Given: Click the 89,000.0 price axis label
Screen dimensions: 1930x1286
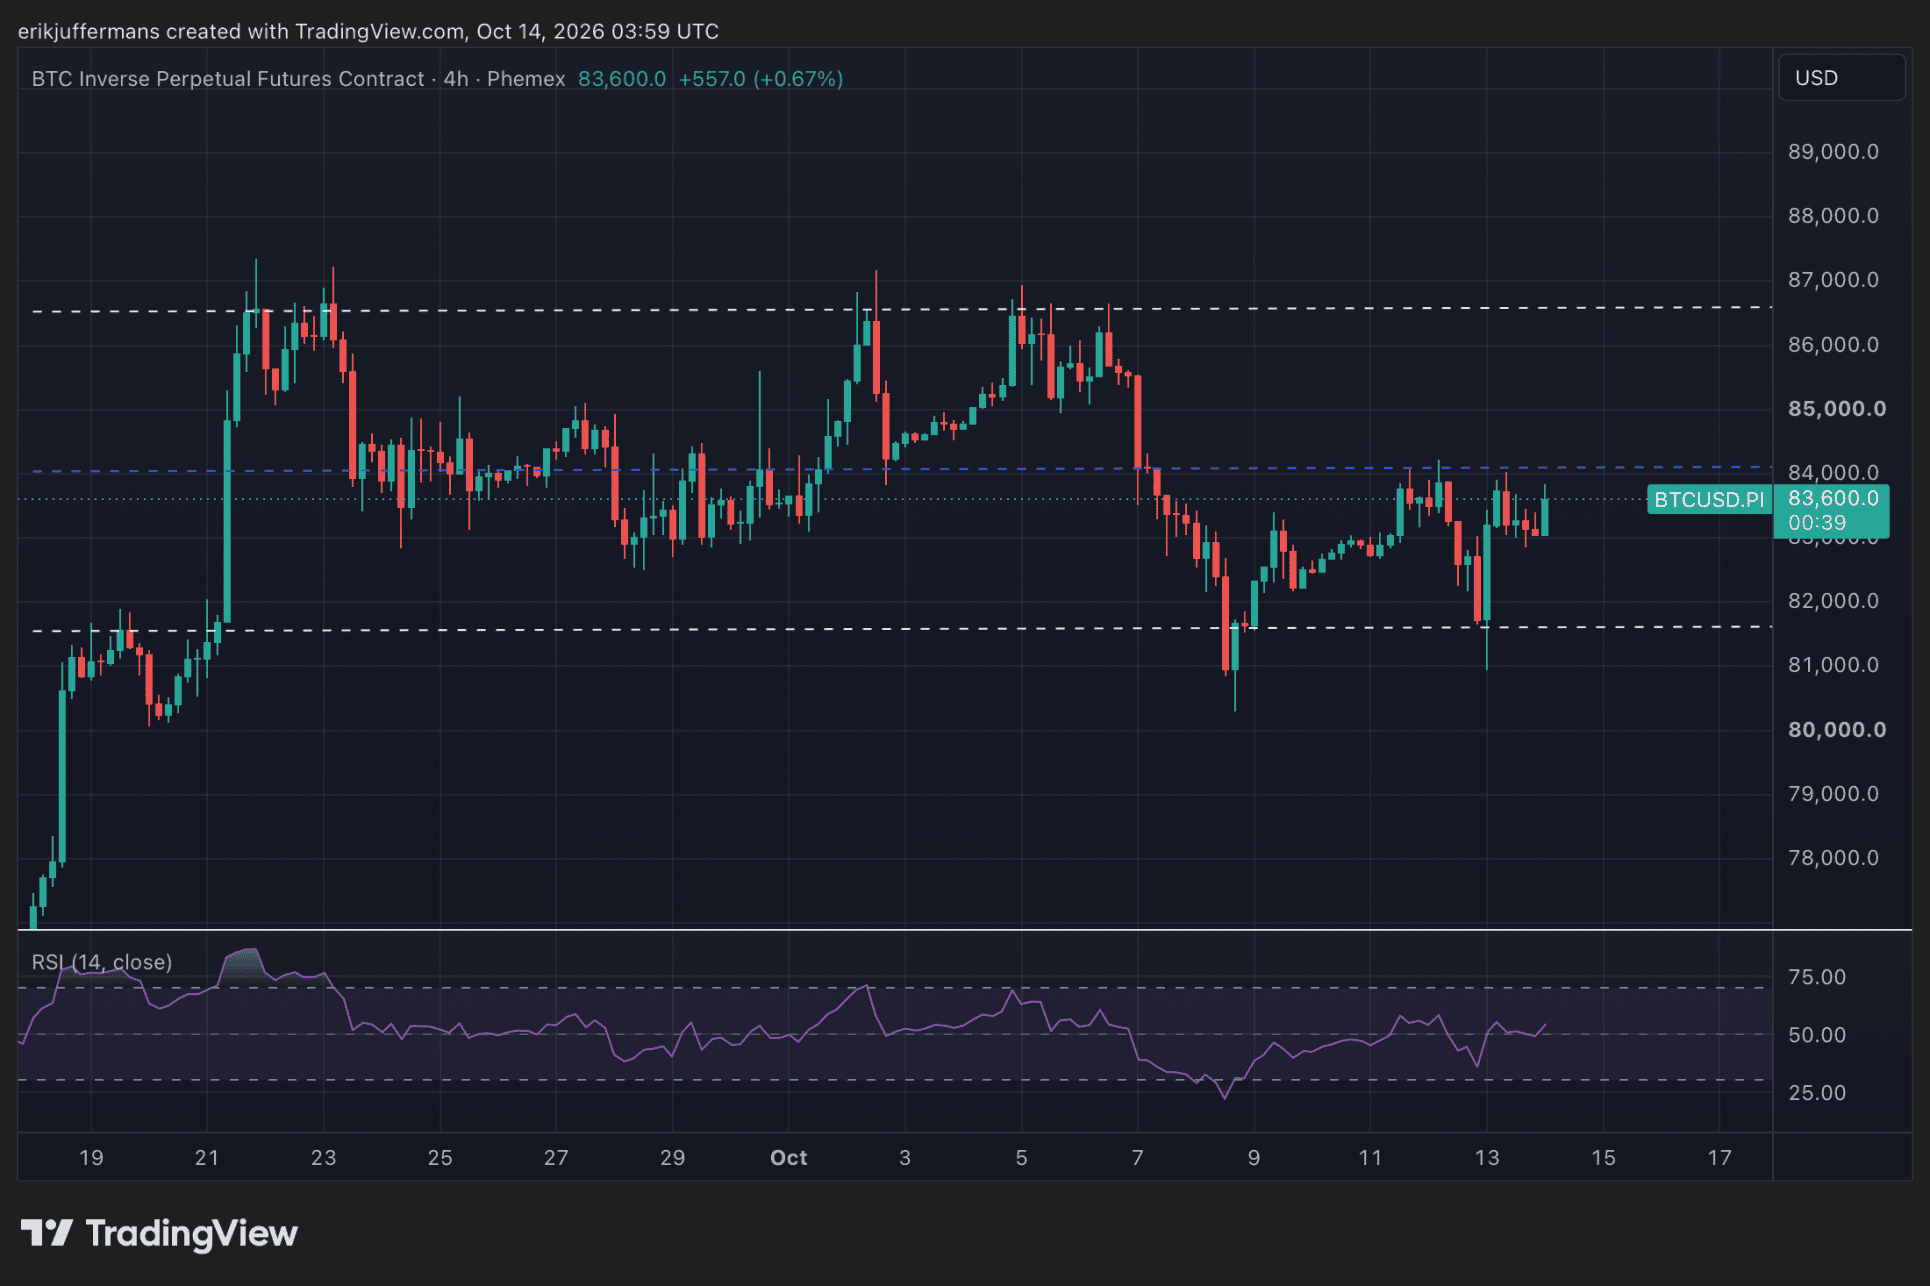Looking at the screenshot, I should [x=1833, y=152].
